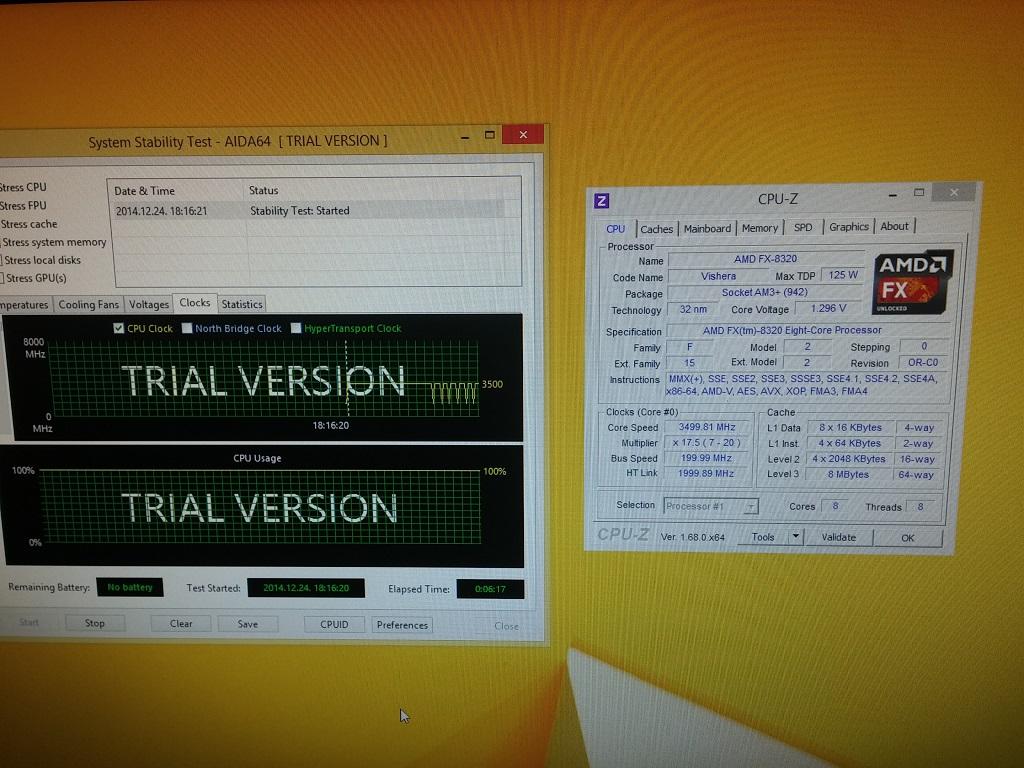This screenshot has height=768, width=1024.
Task: Click the Multiplier value x 17.5
Action: [707, 443]
